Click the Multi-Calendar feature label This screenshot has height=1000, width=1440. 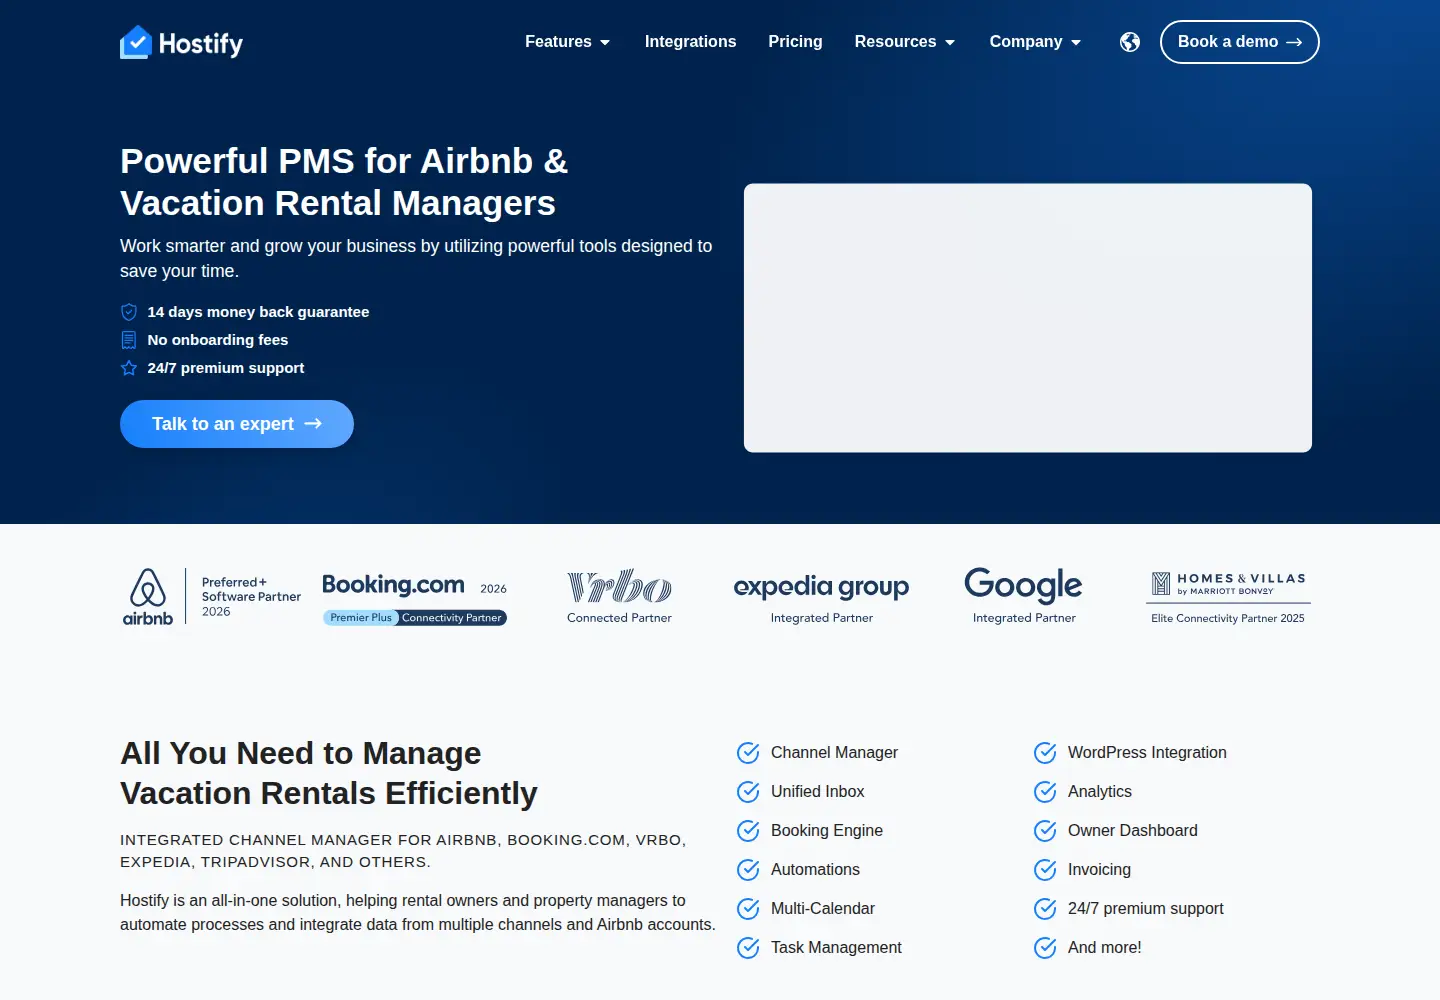(x=823, y=909)
